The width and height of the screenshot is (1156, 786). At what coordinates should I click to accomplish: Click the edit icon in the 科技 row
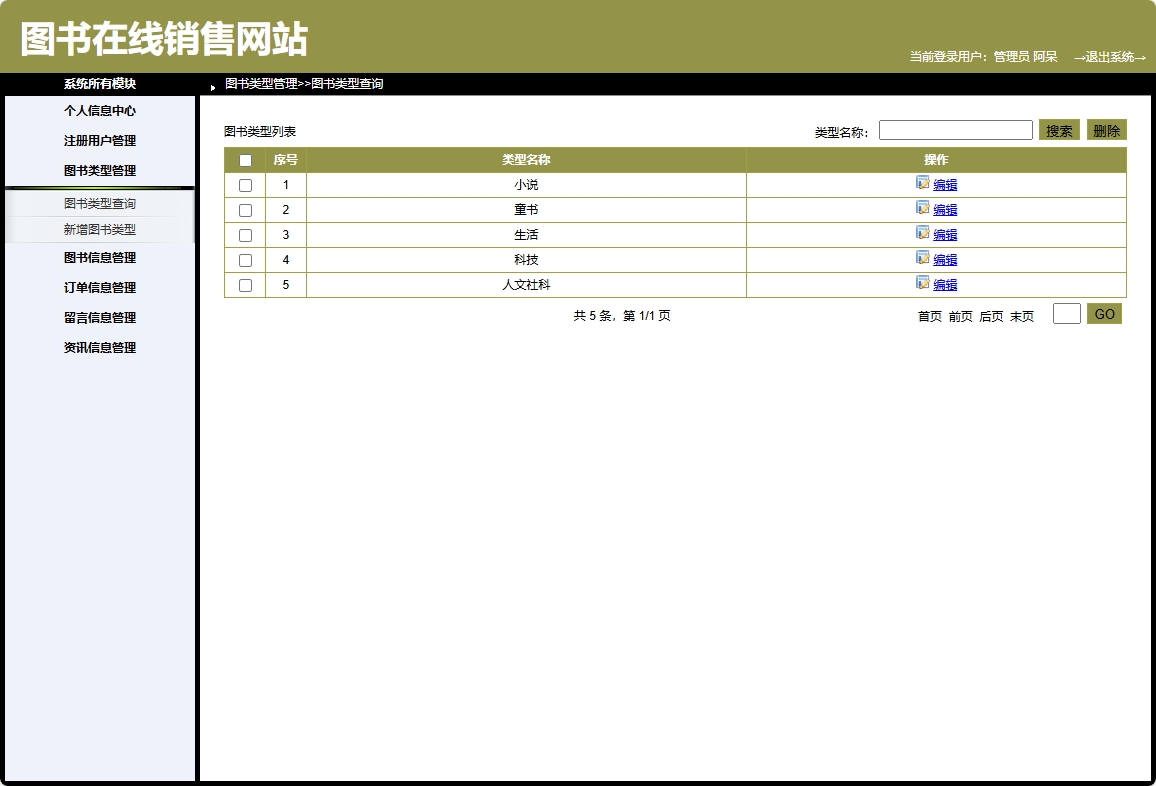[x=922, y=259]
